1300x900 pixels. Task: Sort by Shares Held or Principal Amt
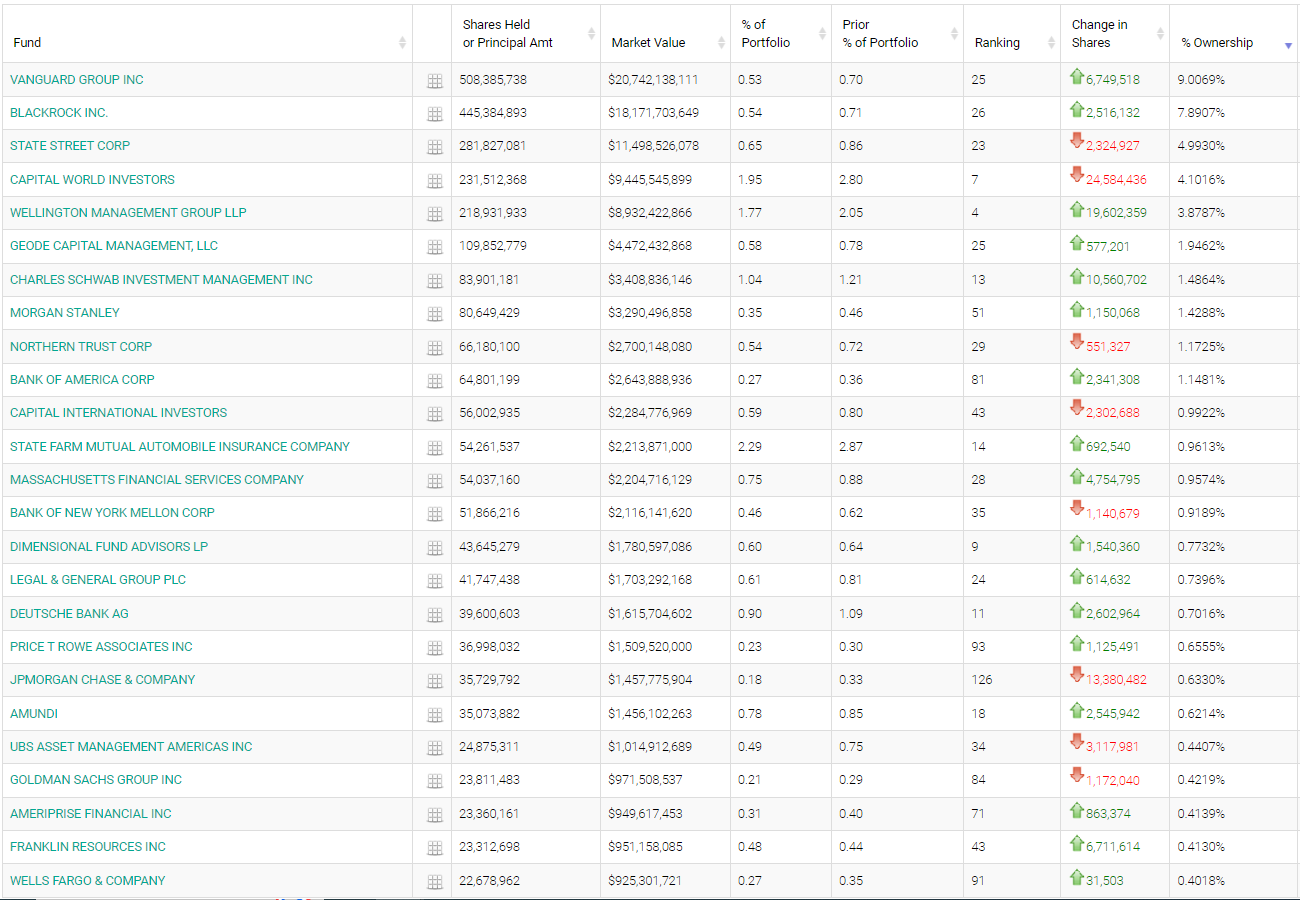(x=526, y=34)
